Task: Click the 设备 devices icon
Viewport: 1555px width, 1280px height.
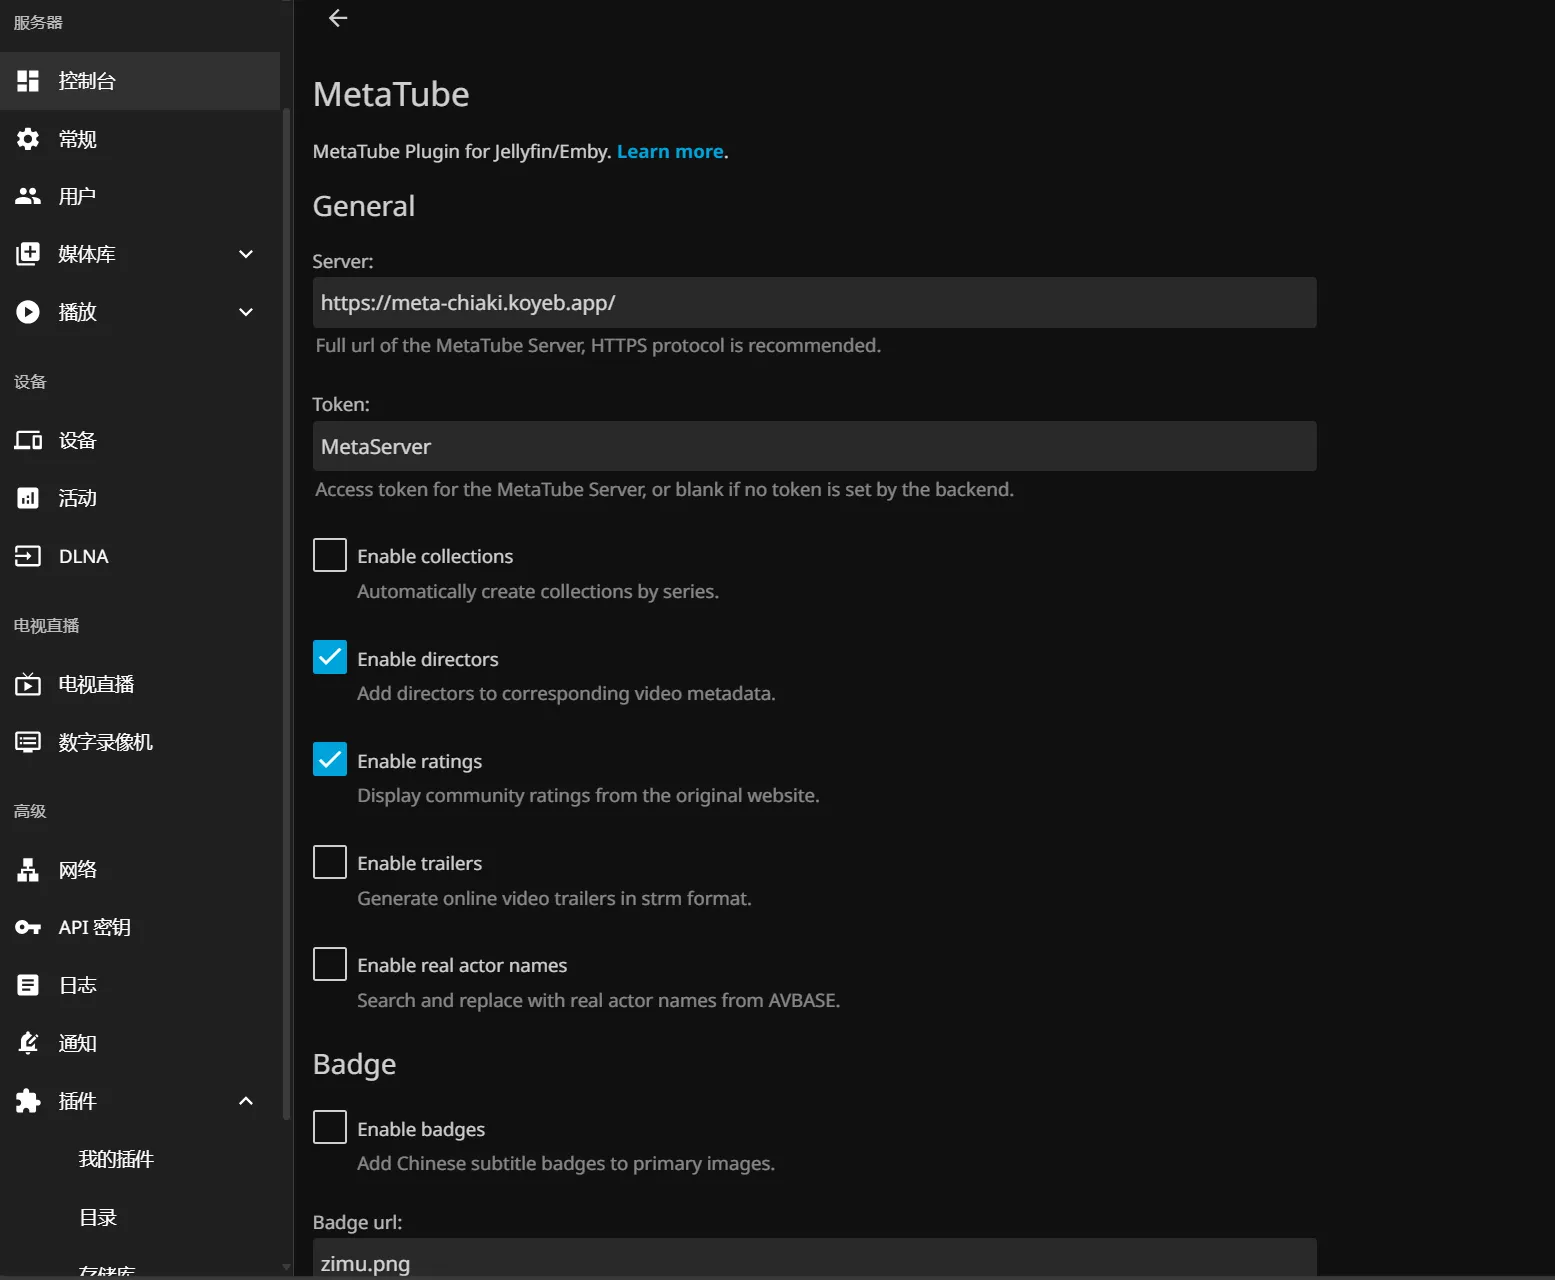Action: coord(28,440)
